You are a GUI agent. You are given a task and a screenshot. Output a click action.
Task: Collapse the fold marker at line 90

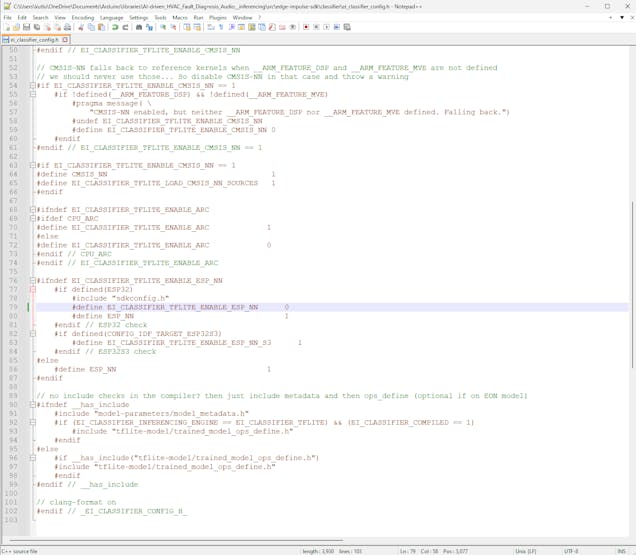point(32,405)
